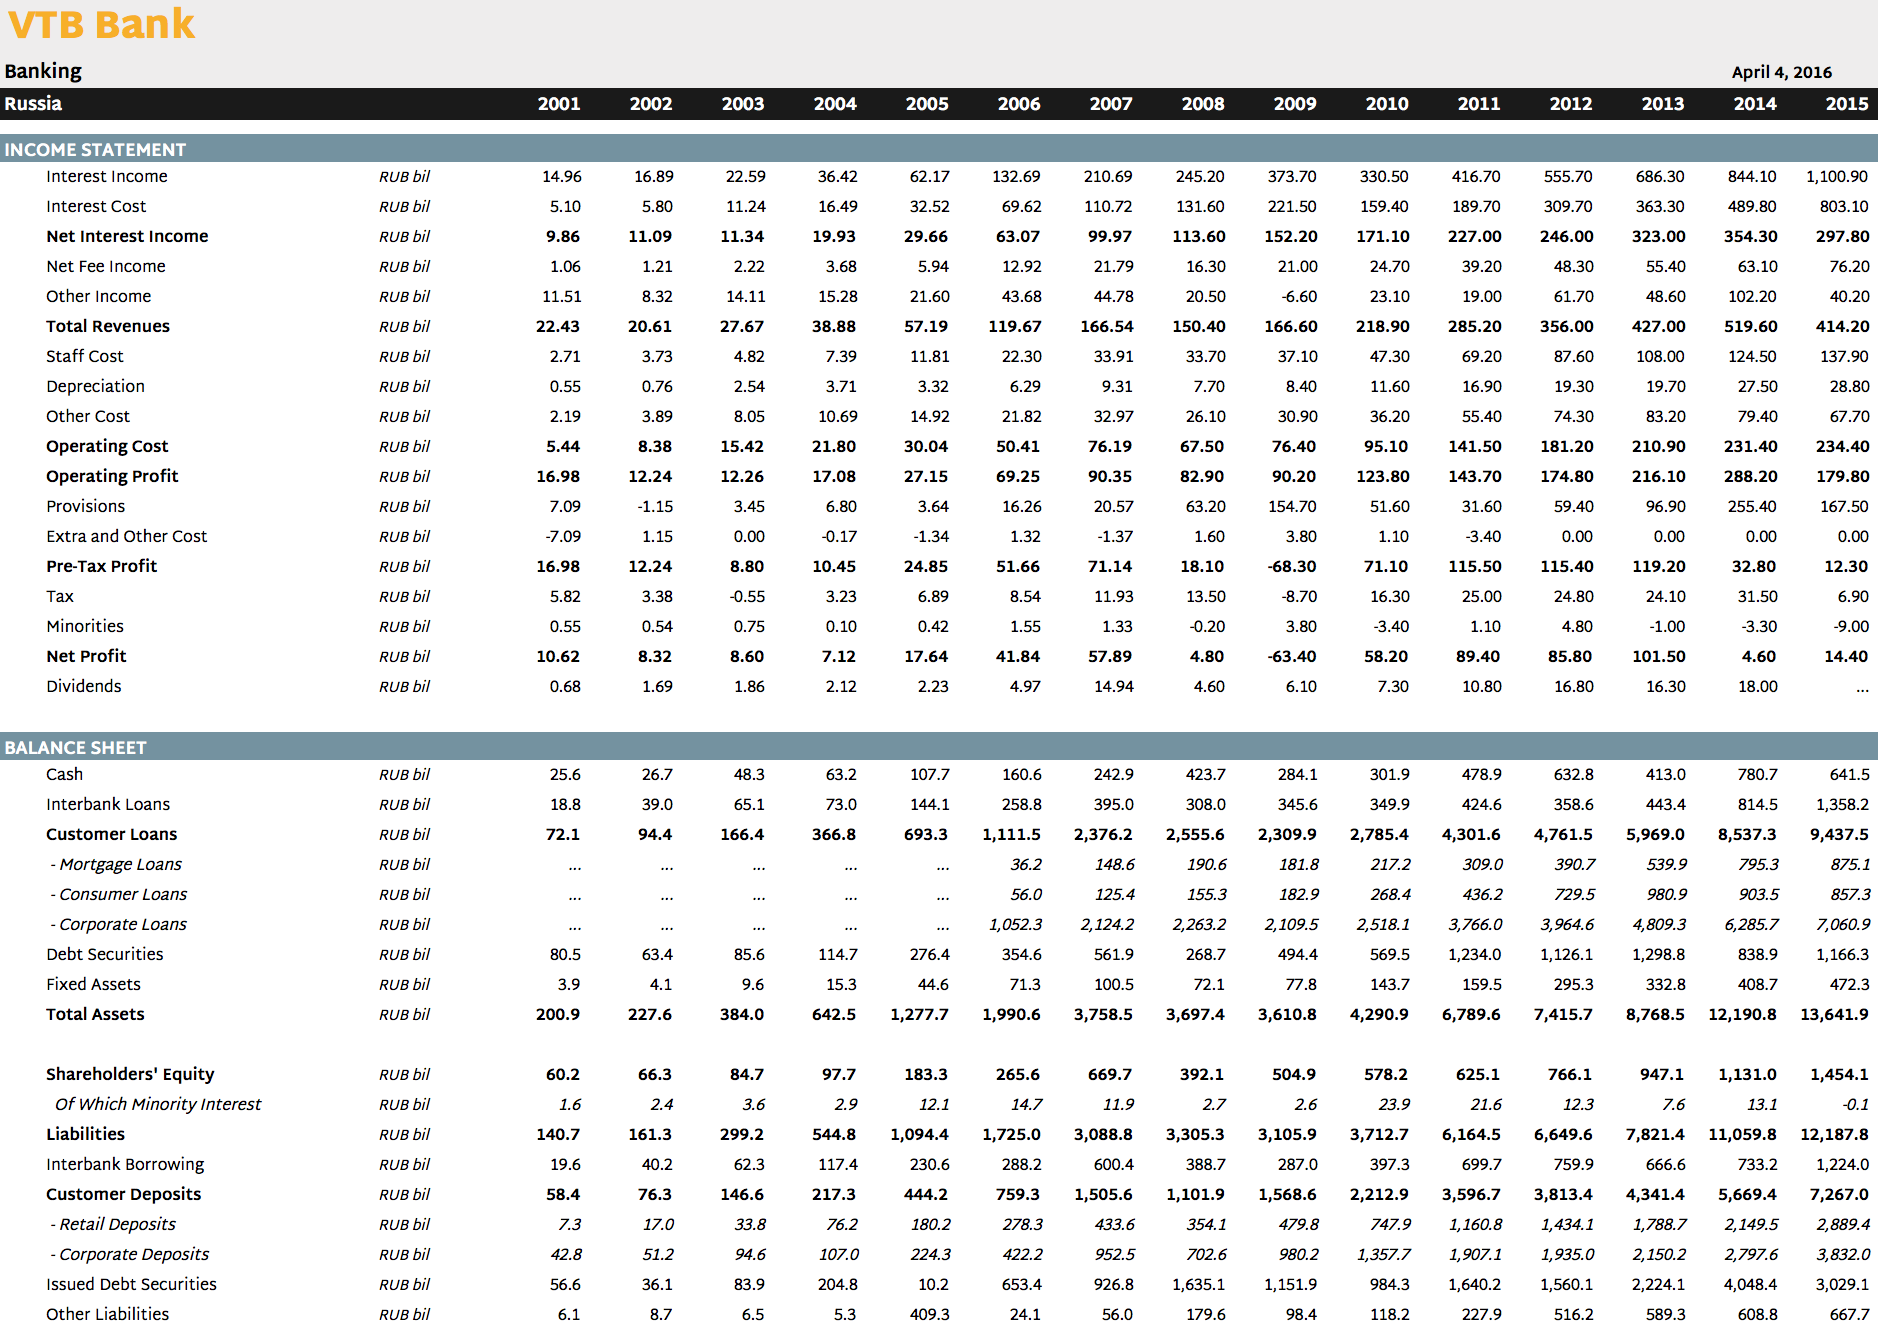
Task: Select the Staff Cost row label
Action: click(85, 356)
